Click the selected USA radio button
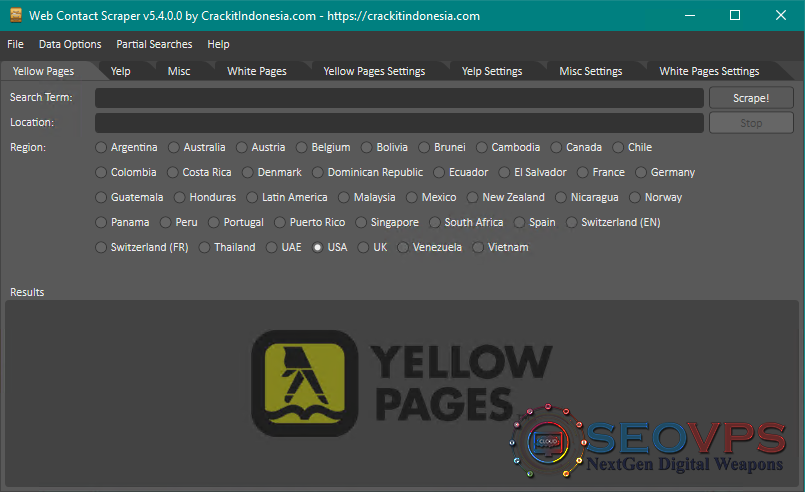 (318, 248)
